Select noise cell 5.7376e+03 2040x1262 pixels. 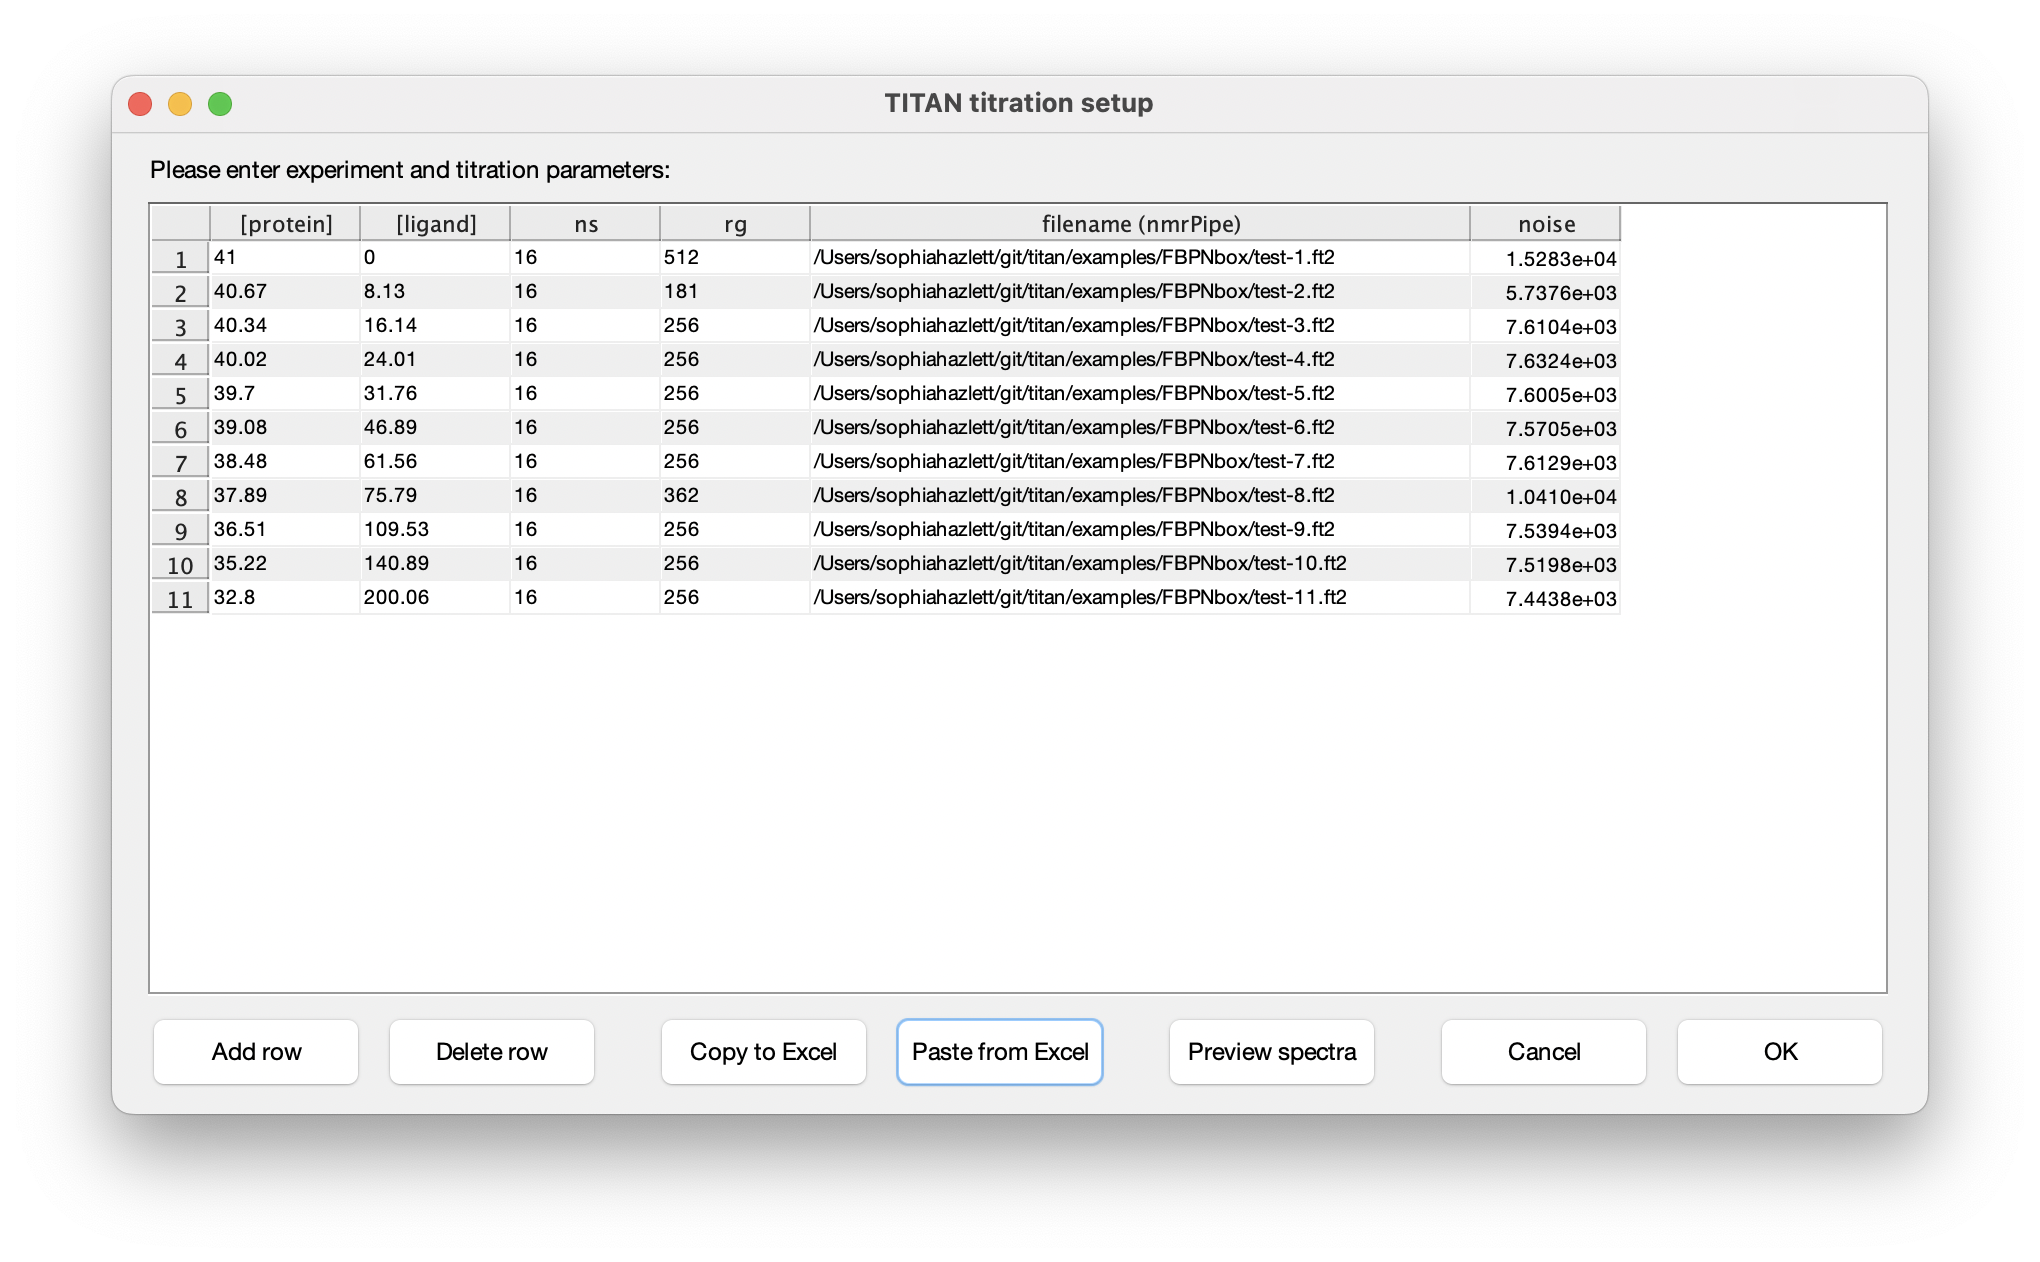(1546, 292)
